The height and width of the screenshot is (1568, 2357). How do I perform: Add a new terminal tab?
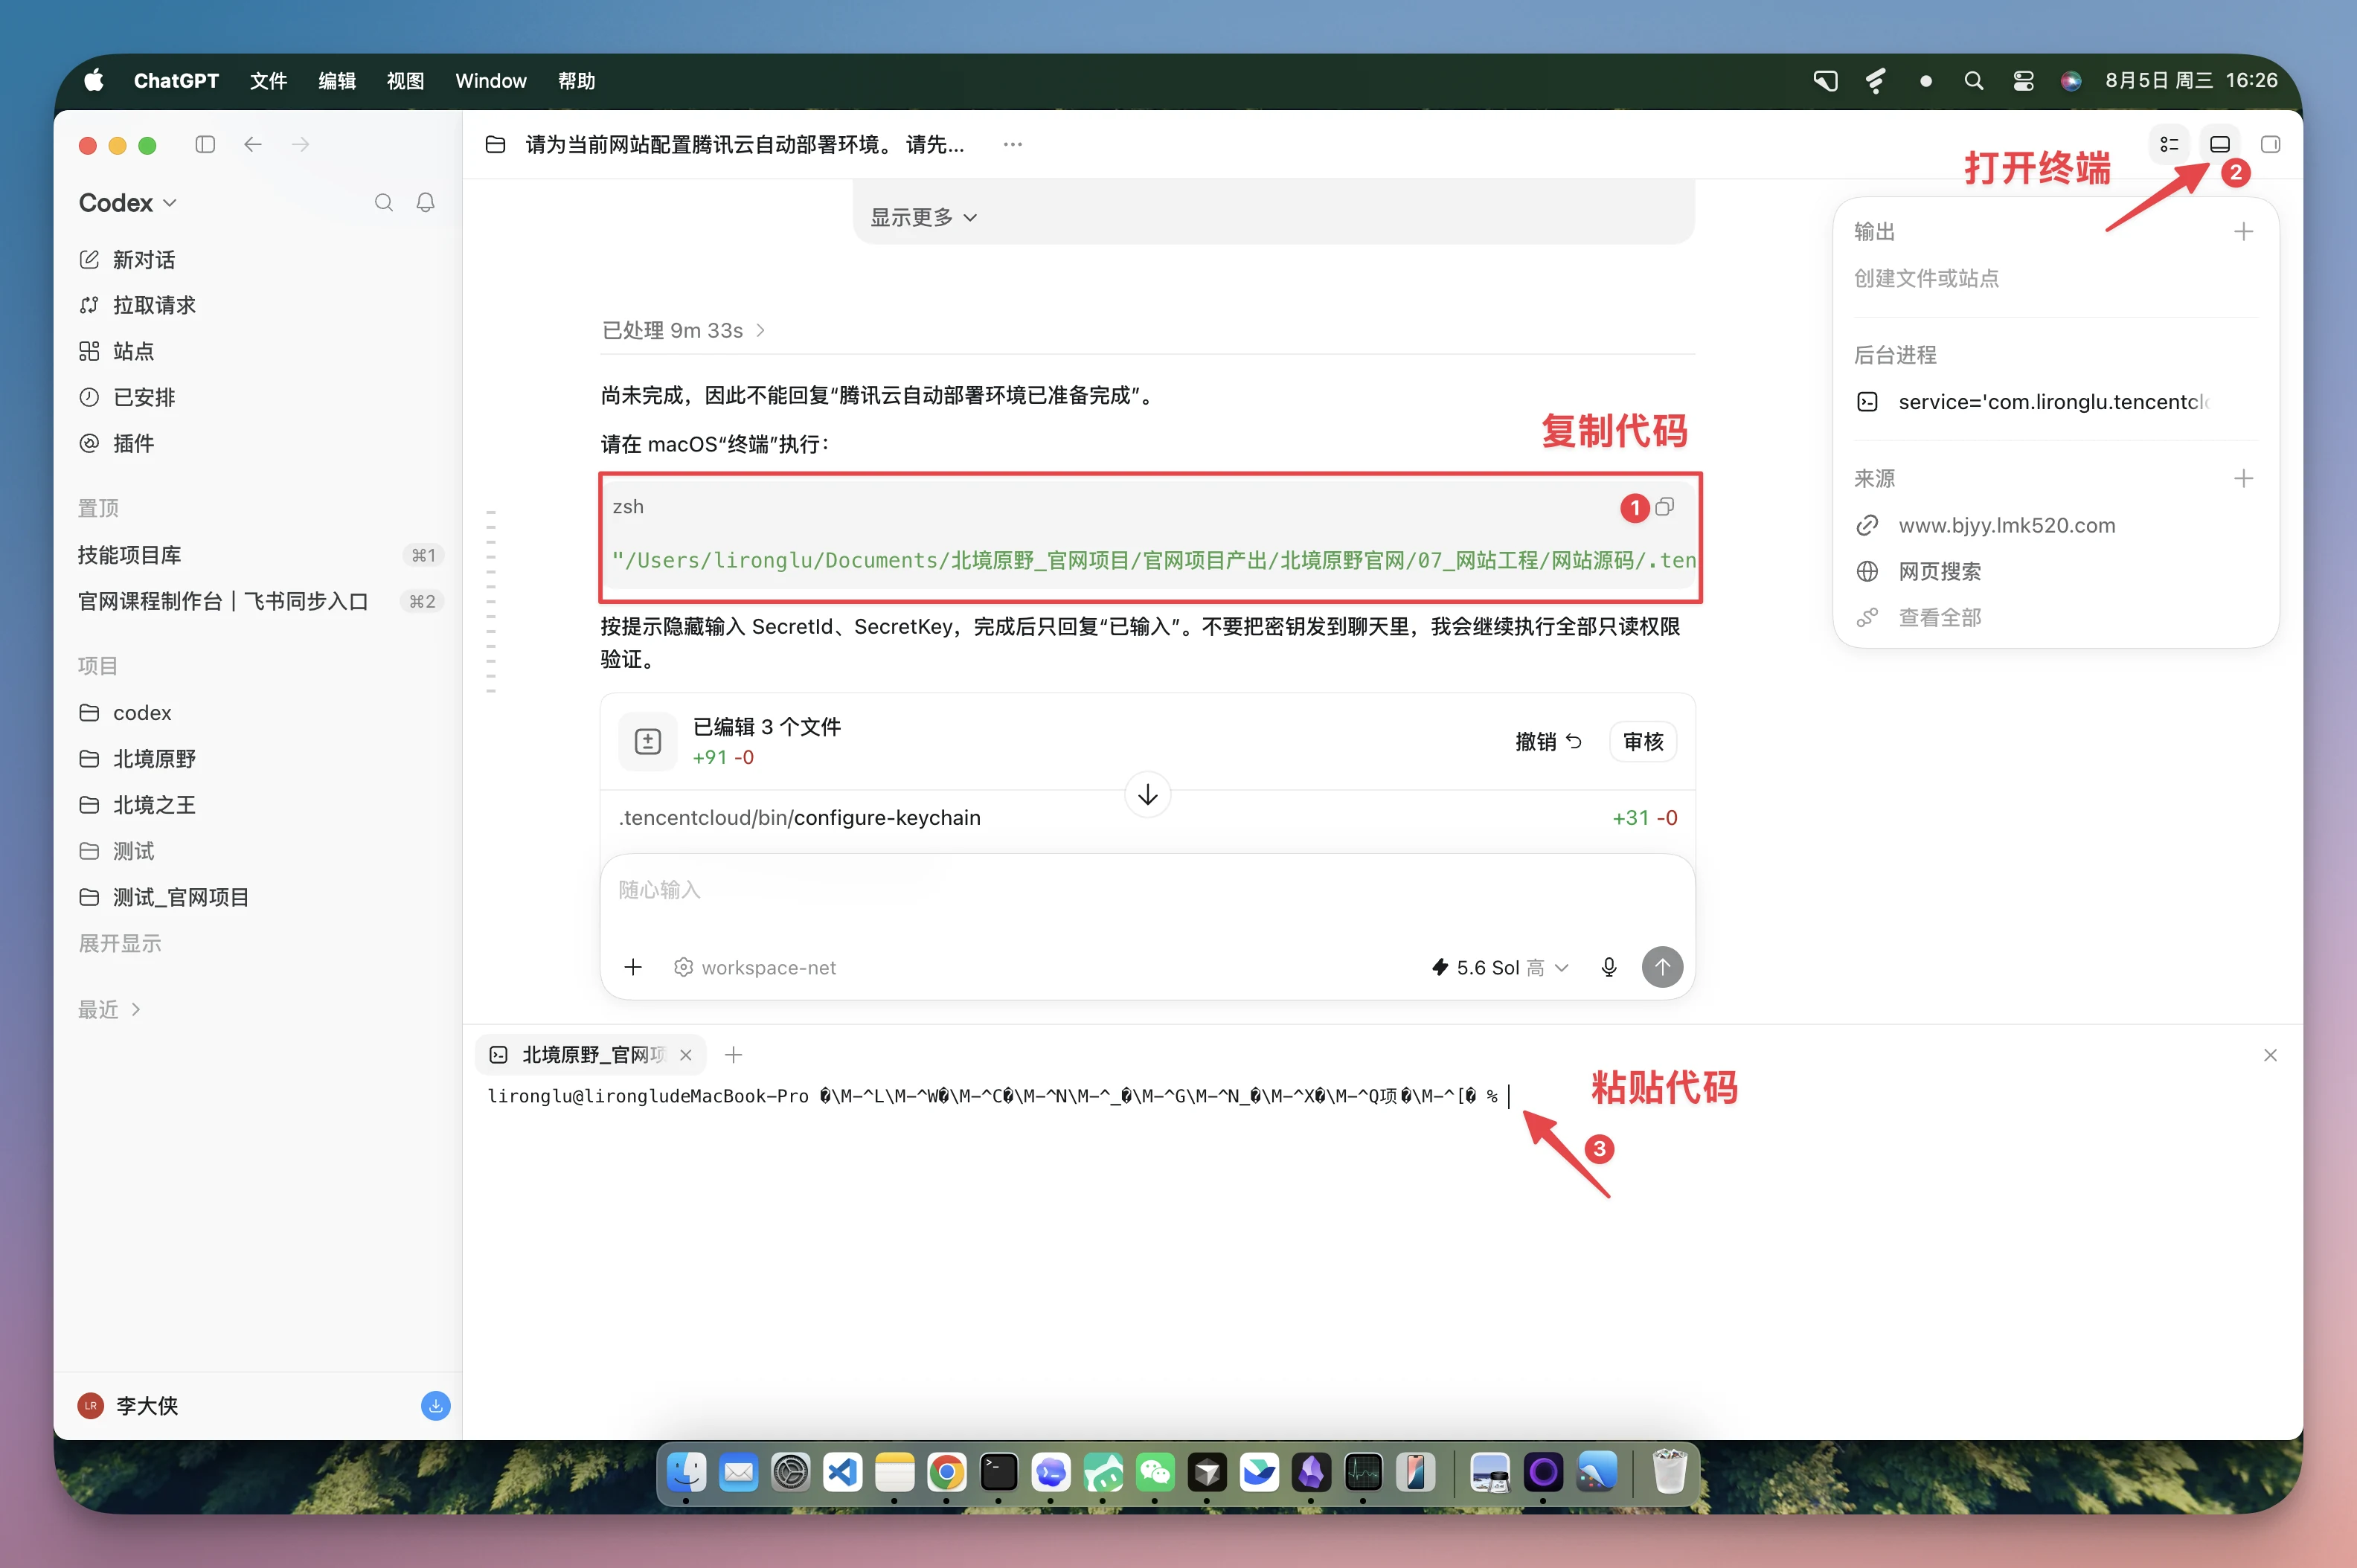734,1056
